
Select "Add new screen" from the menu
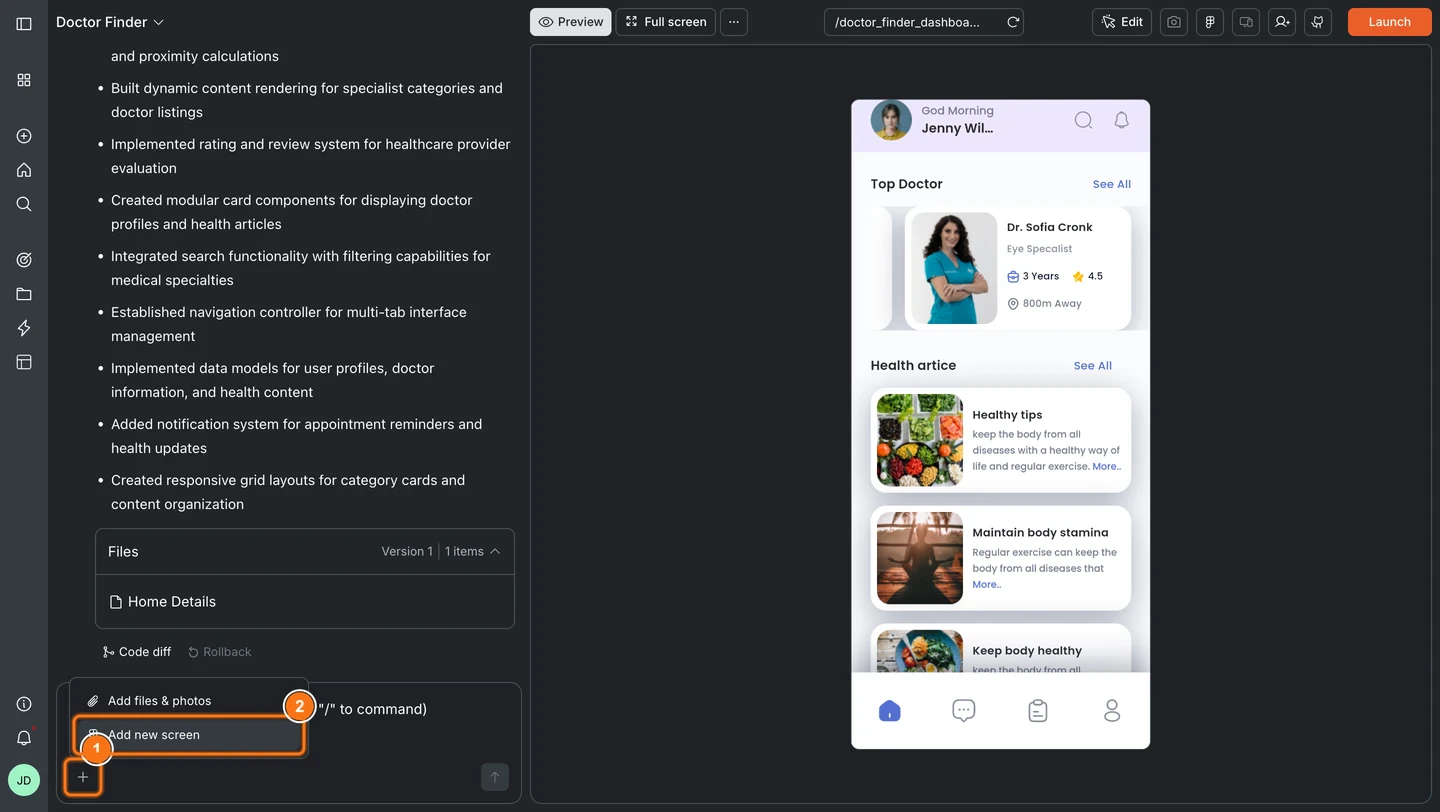pyautogui.click(x=153, y=734)
